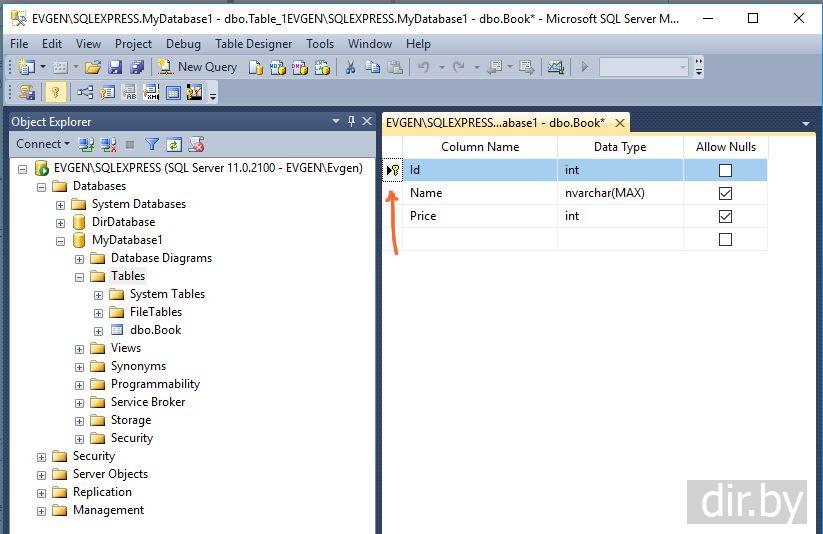This screenshot has height=534, width=823.
Task: Click the Open File folder icon
Action: (92, 67)
